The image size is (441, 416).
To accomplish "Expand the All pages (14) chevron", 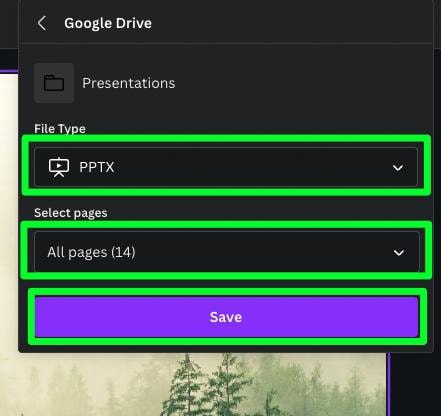I will point(399,253).
